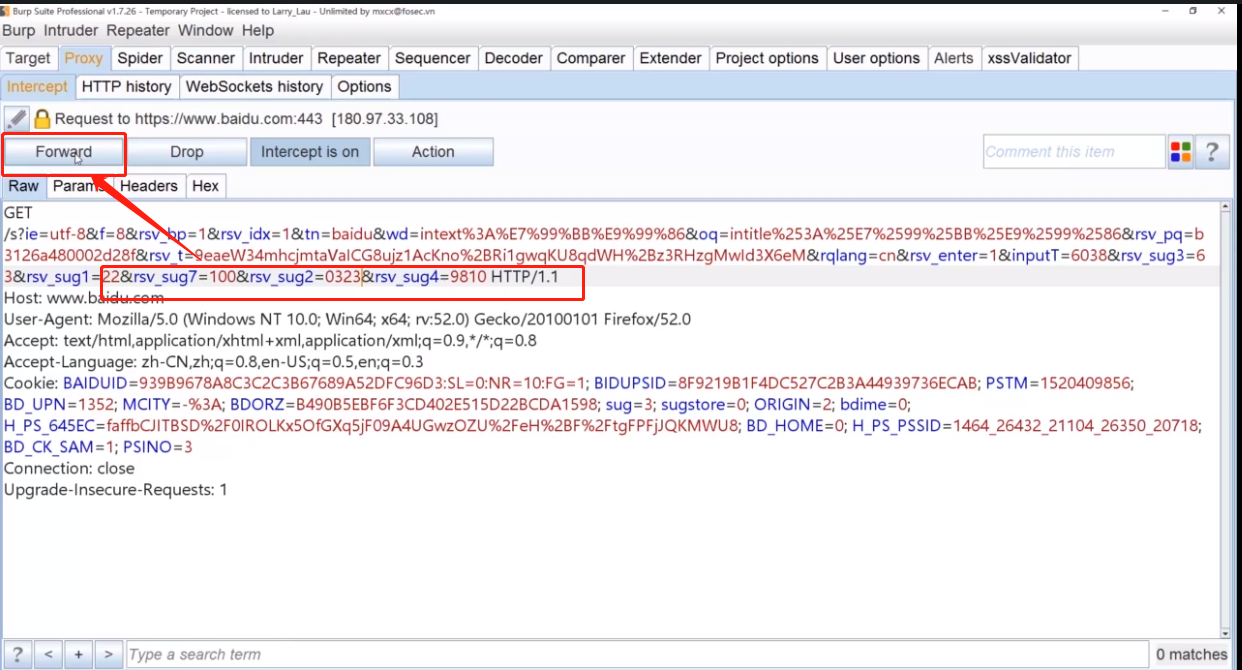Open the Repeater tool tab
The height and width of the screenshot is (670, 1242).
[349, 58]
